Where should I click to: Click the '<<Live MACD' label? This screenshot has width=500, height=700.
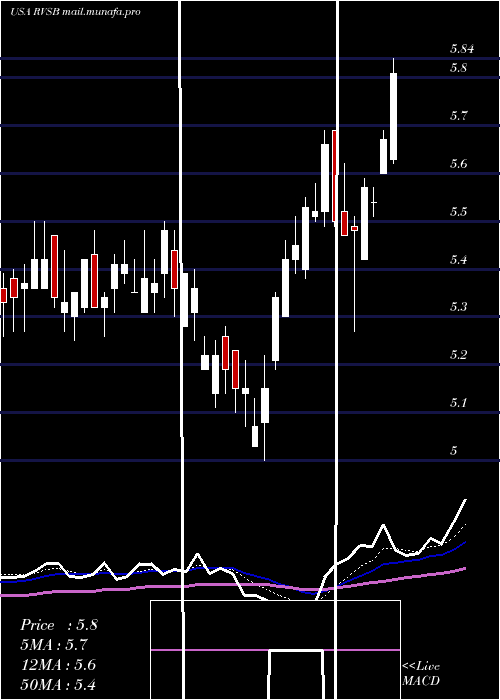coord(421,674)
